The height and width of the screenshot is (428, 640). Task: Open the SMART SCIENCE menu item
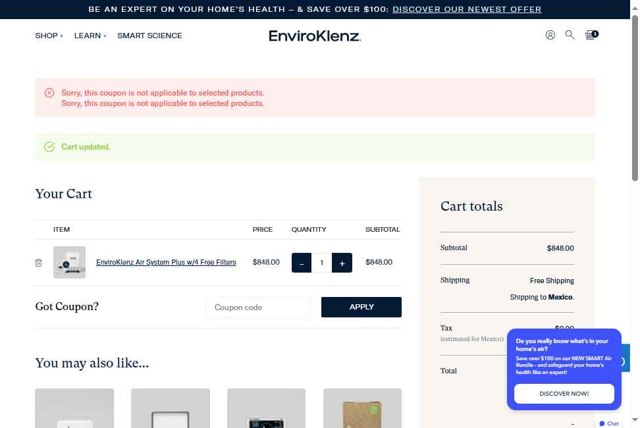point(149,36)
